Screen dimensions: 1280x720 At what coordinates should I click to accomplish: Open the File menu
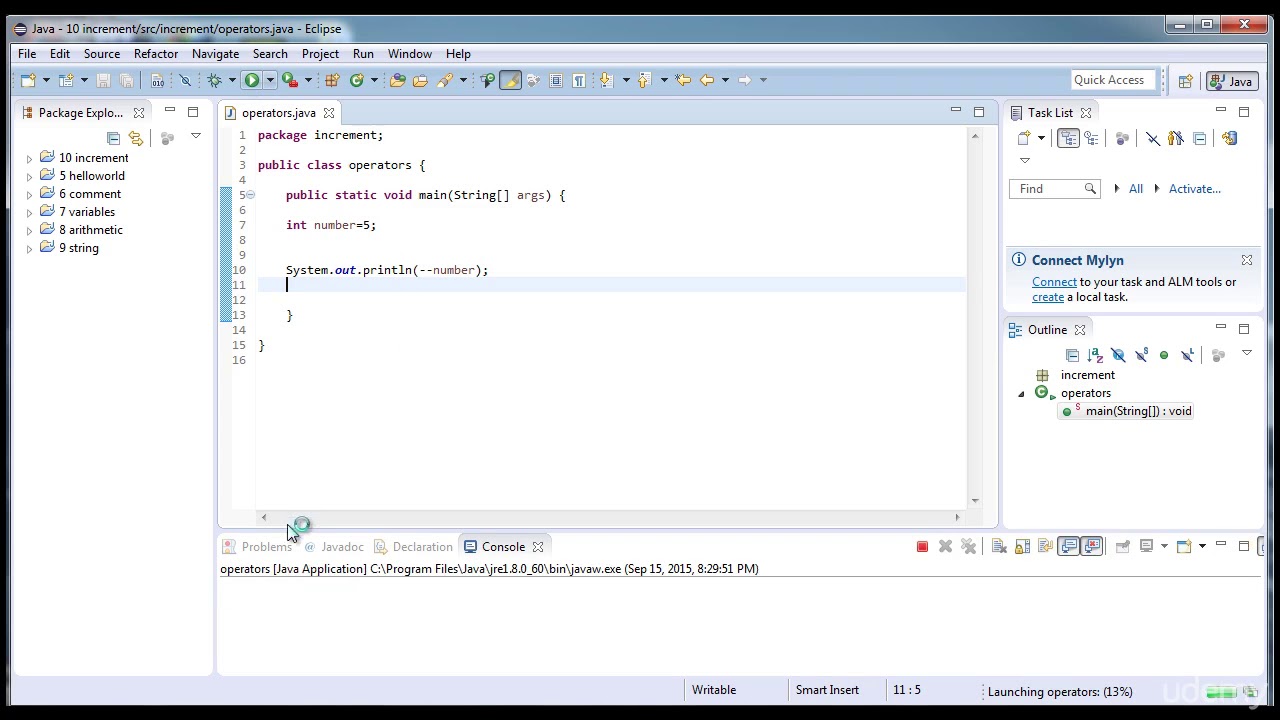pos(27,54)
